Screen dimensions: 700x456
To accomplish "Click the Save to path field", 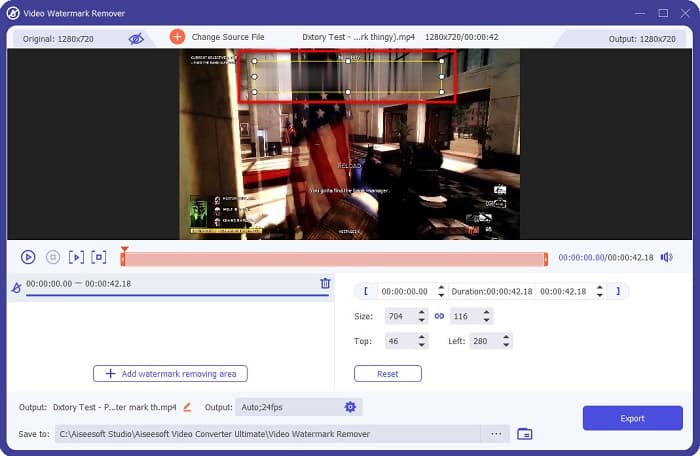I will (x=268, y=434).
